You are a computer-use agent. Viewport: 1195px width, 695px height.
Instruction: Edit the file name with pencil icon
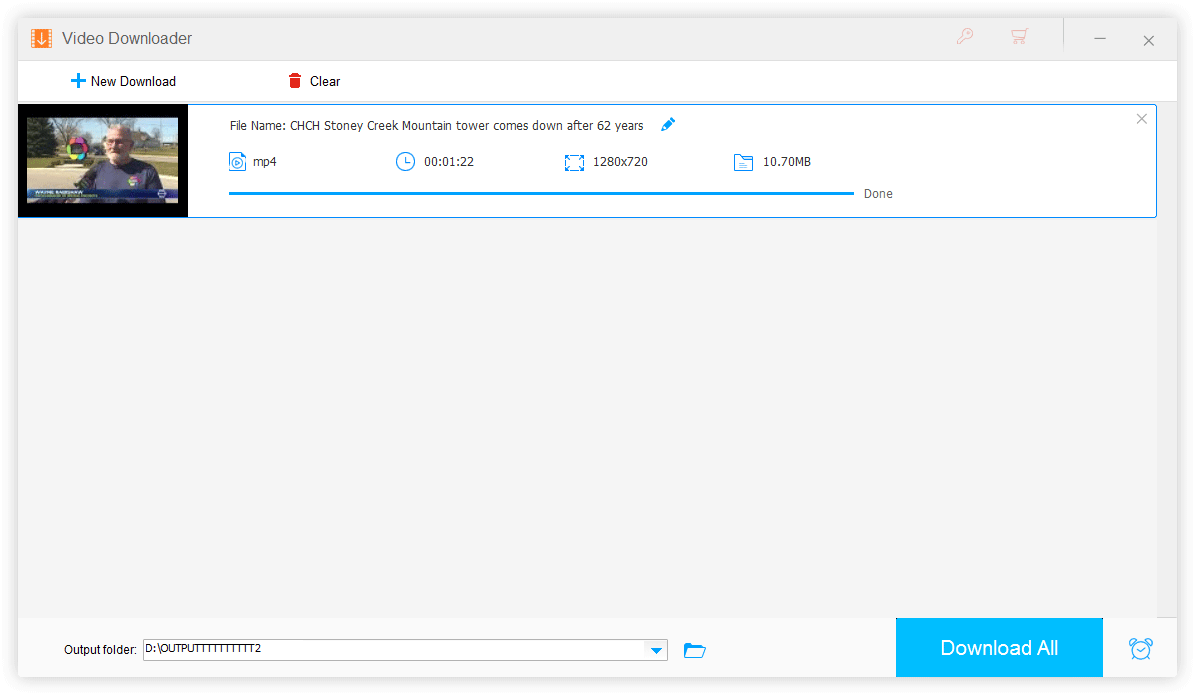(668, 124)
